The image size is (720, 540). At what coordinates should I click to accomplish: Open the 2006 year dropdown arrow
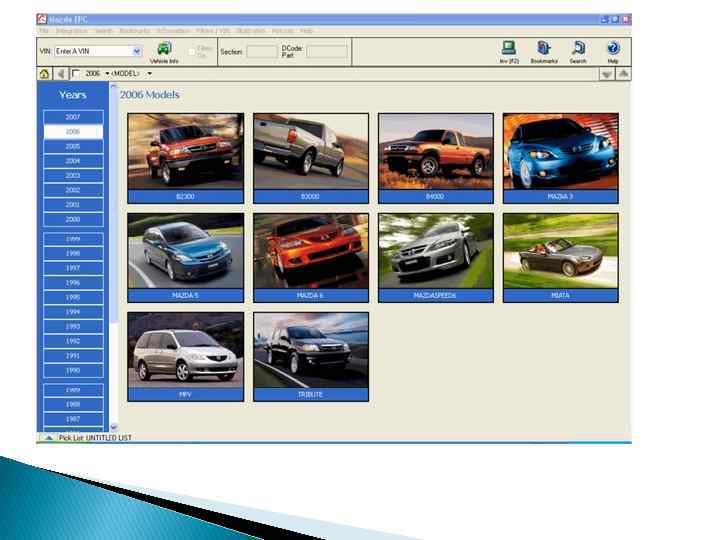click(107, 73)
